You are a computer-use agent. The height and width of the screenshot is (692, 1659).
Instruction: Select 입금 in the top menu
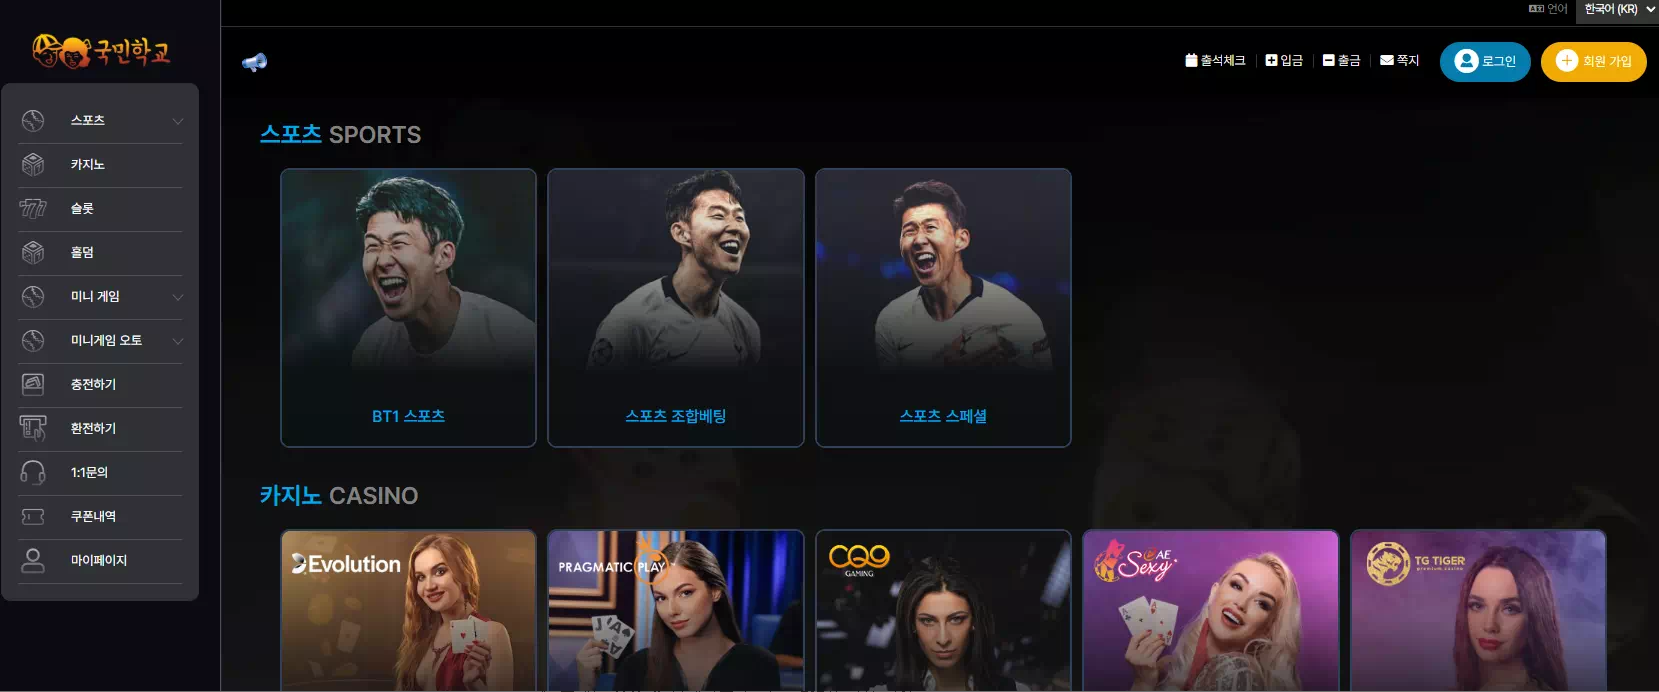pyautogui.click(x=1284, y=61)
